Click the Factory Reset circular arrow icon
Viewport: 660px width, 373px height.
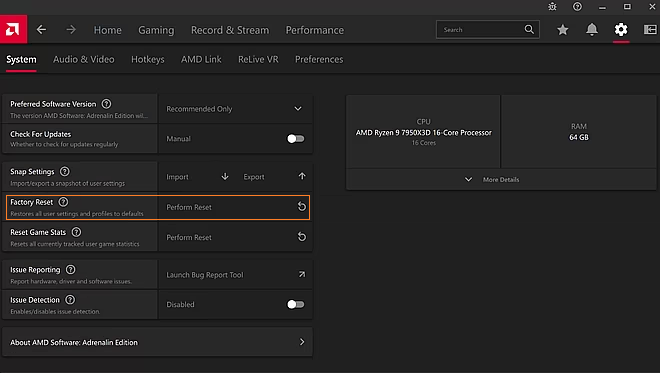[302, 207]
